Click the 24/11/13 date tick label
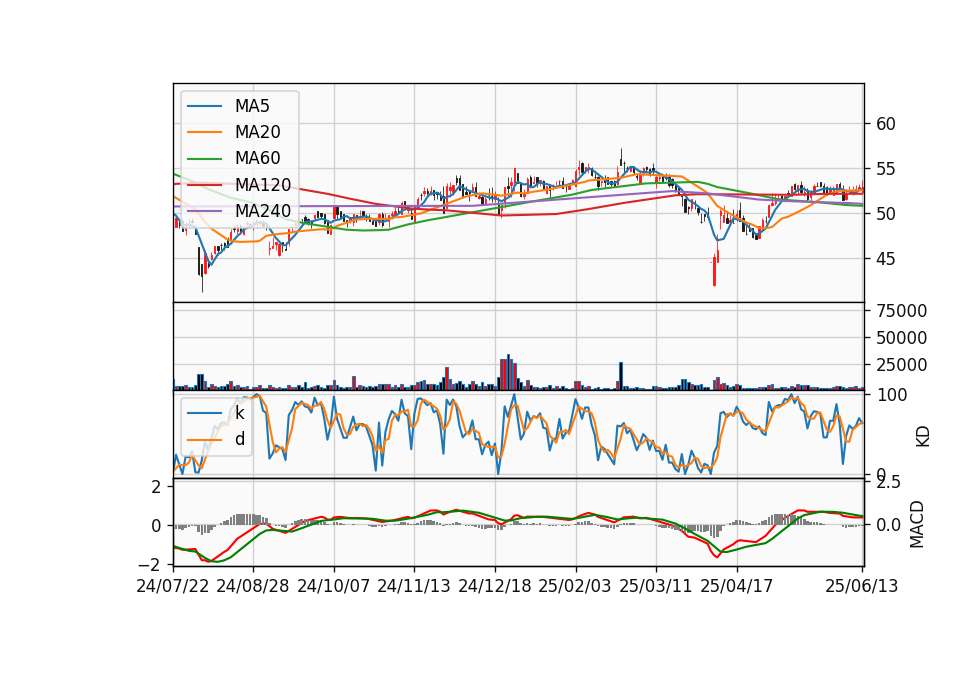This screenshot has height=690, width=960. [414, 586]
